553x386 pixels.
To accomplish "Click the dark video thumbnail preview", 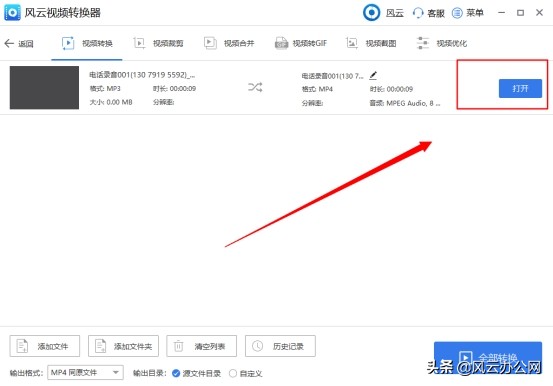I will click(x=44, y=88).
